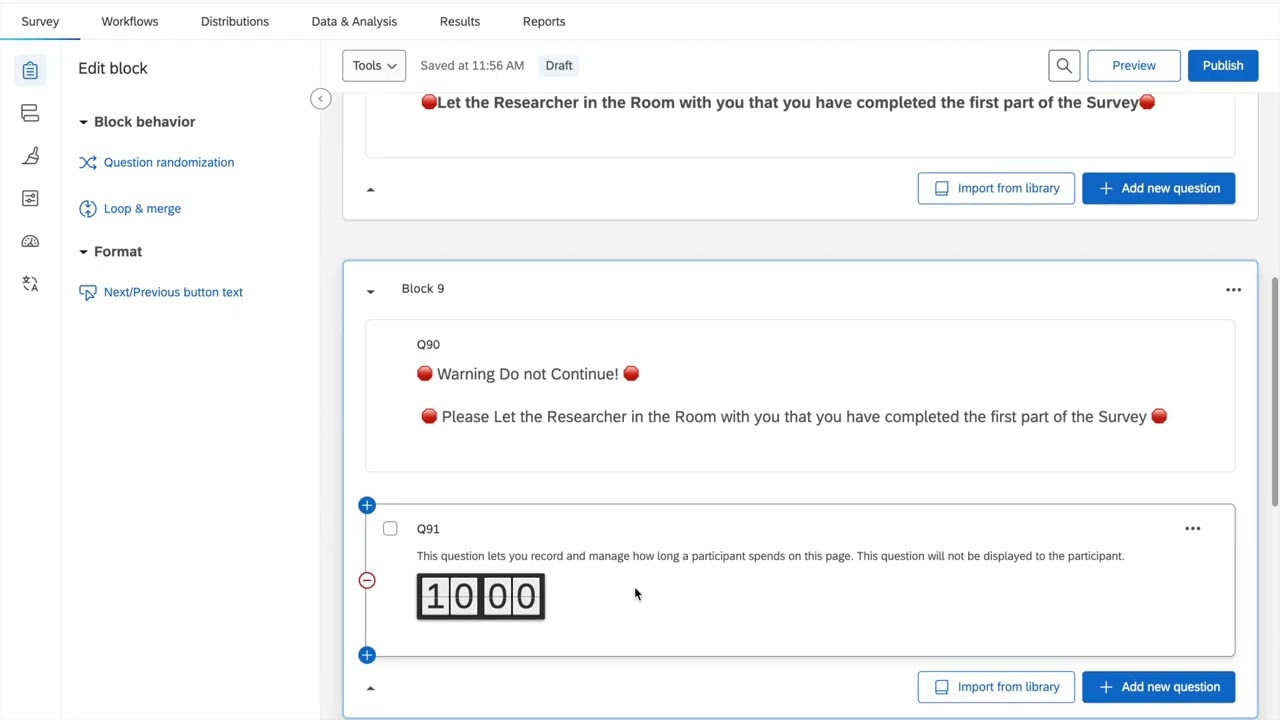The image size is (1280, 720).
Task: Click the Q91 timing question description
Action: (770, 556)
